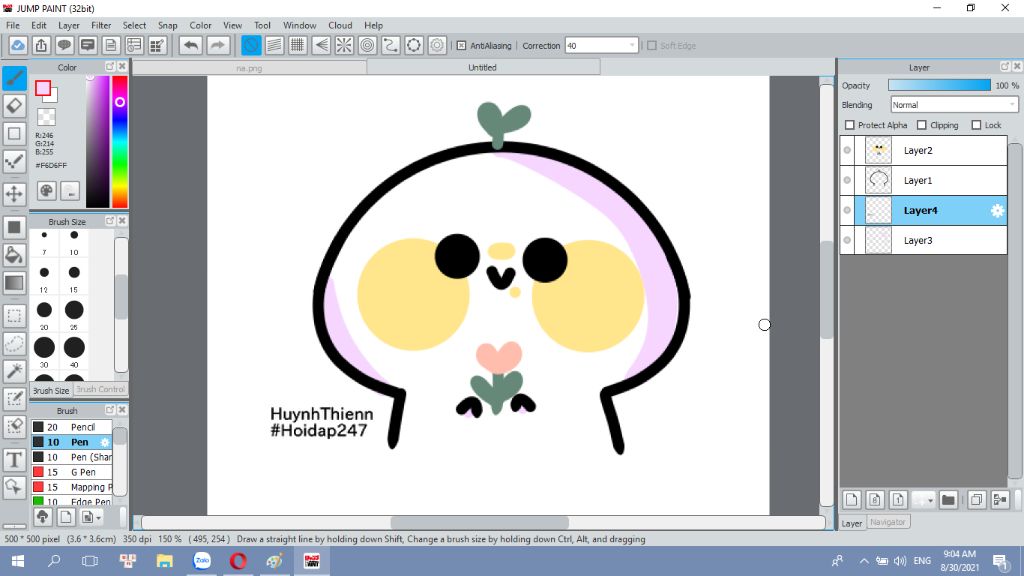Toggle visibility of Layer3

pyautogui.click(x=847, y=240)
